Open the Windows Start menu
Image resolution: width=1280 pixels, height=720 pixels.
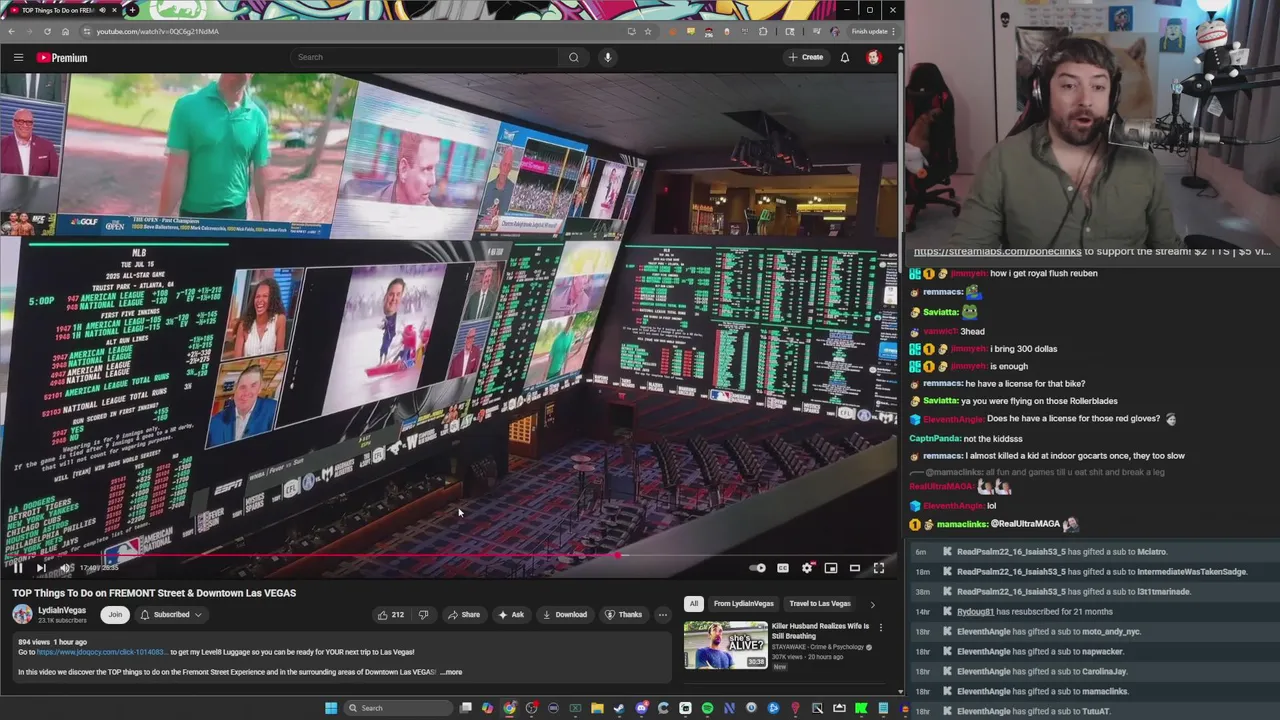[331, 708]
